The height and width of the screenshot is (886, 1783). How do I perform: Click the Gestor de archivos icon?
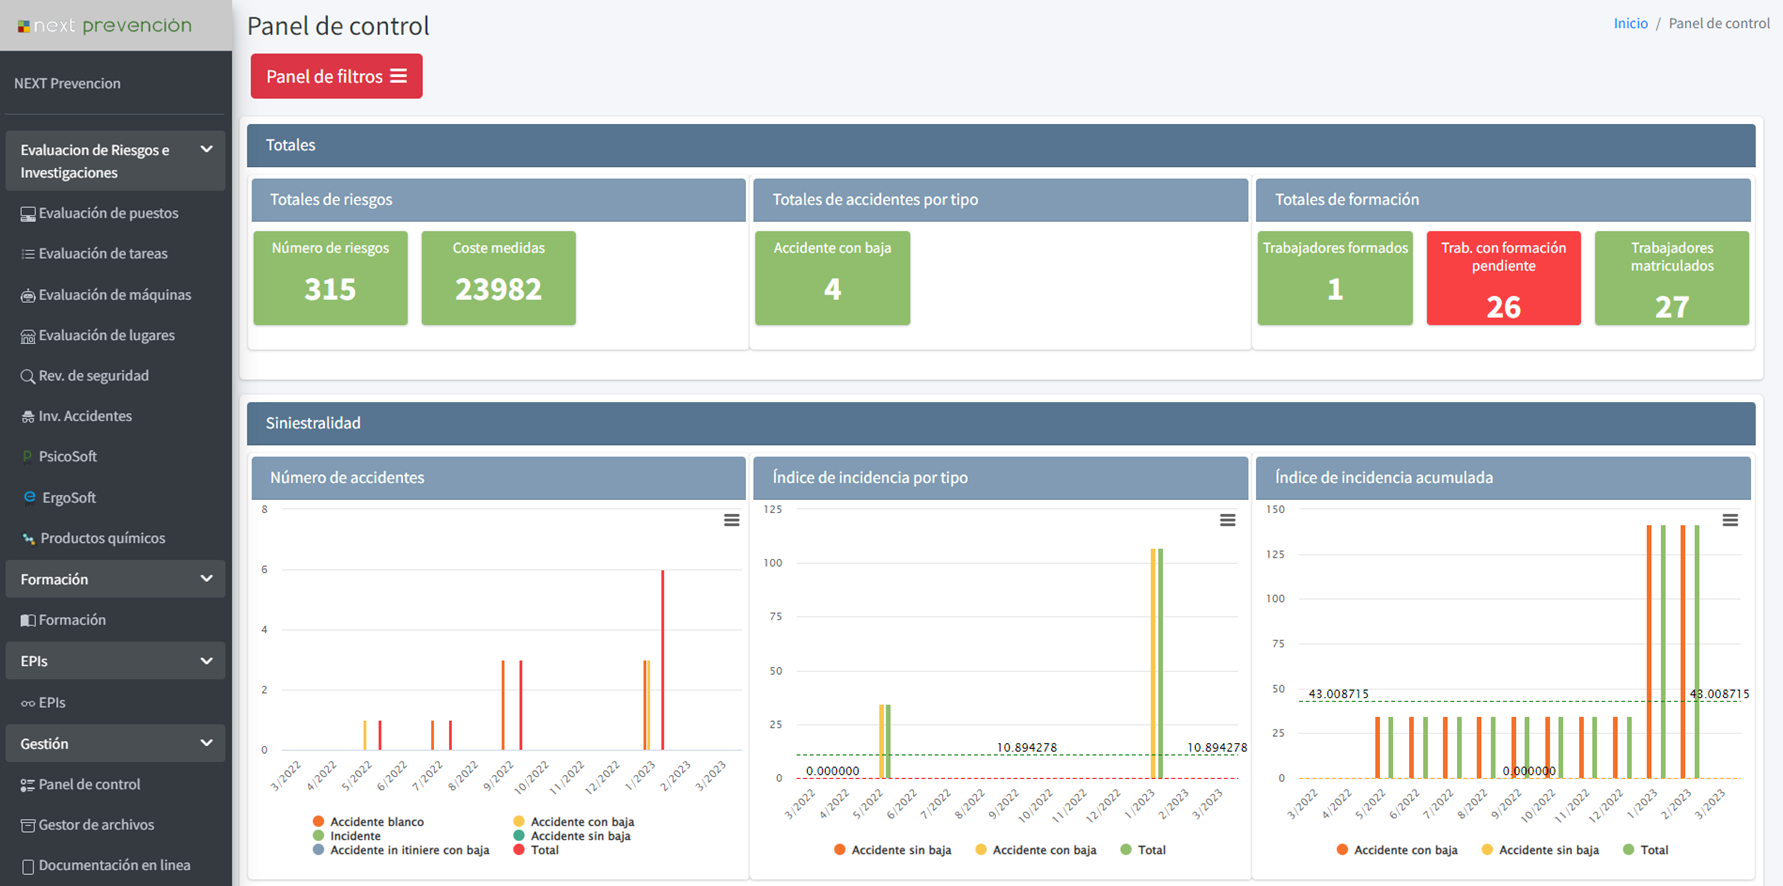click(28, 826)
